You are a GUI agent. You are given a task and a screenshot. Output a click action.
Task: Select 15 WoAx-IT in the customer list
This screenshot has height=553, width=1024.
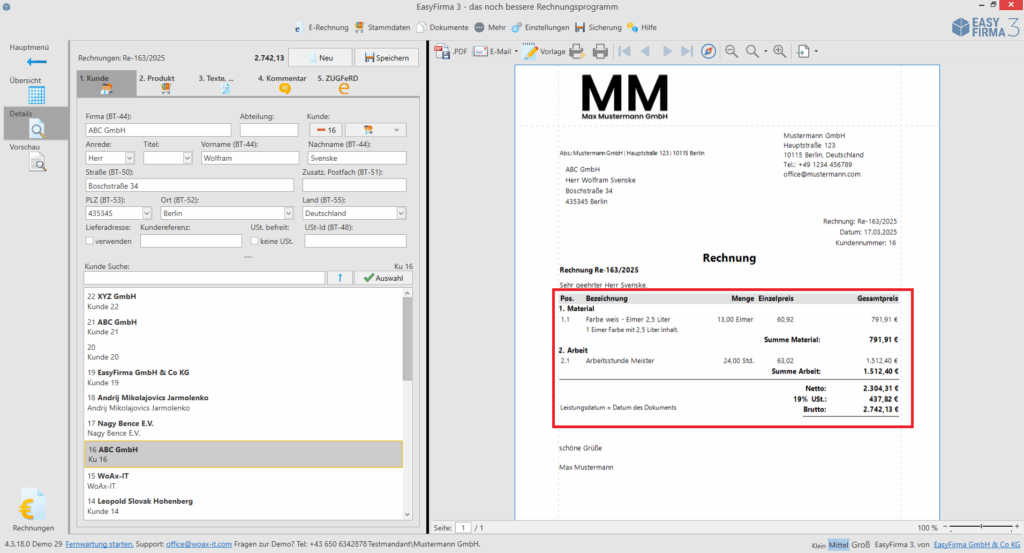click(243, 481)
